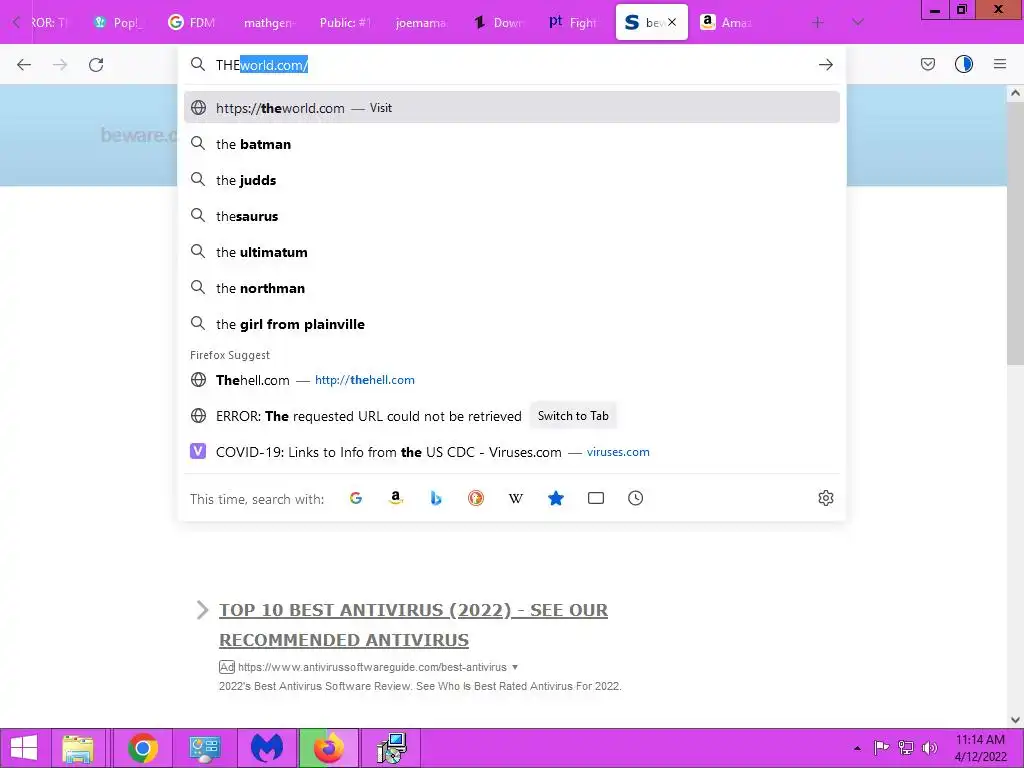
Task: Search this time with DuckDuckGo
Action: click(x=476, y=498)
